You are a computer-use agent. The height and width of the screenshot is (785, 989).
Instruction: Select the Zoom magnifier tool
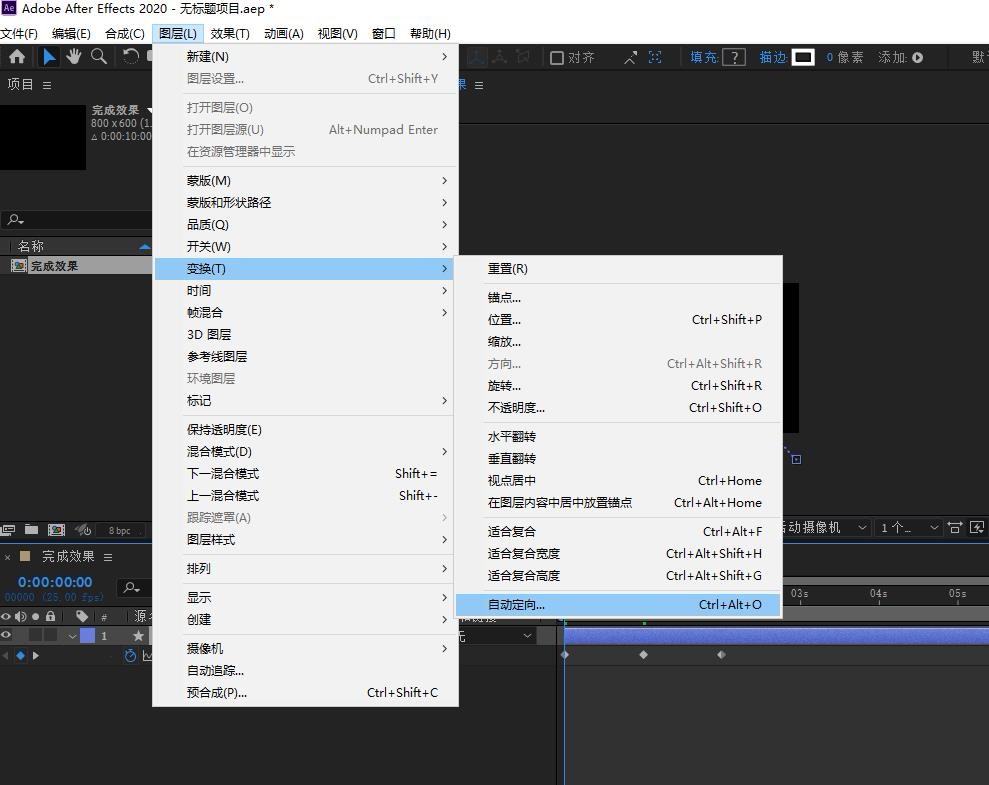99,57
